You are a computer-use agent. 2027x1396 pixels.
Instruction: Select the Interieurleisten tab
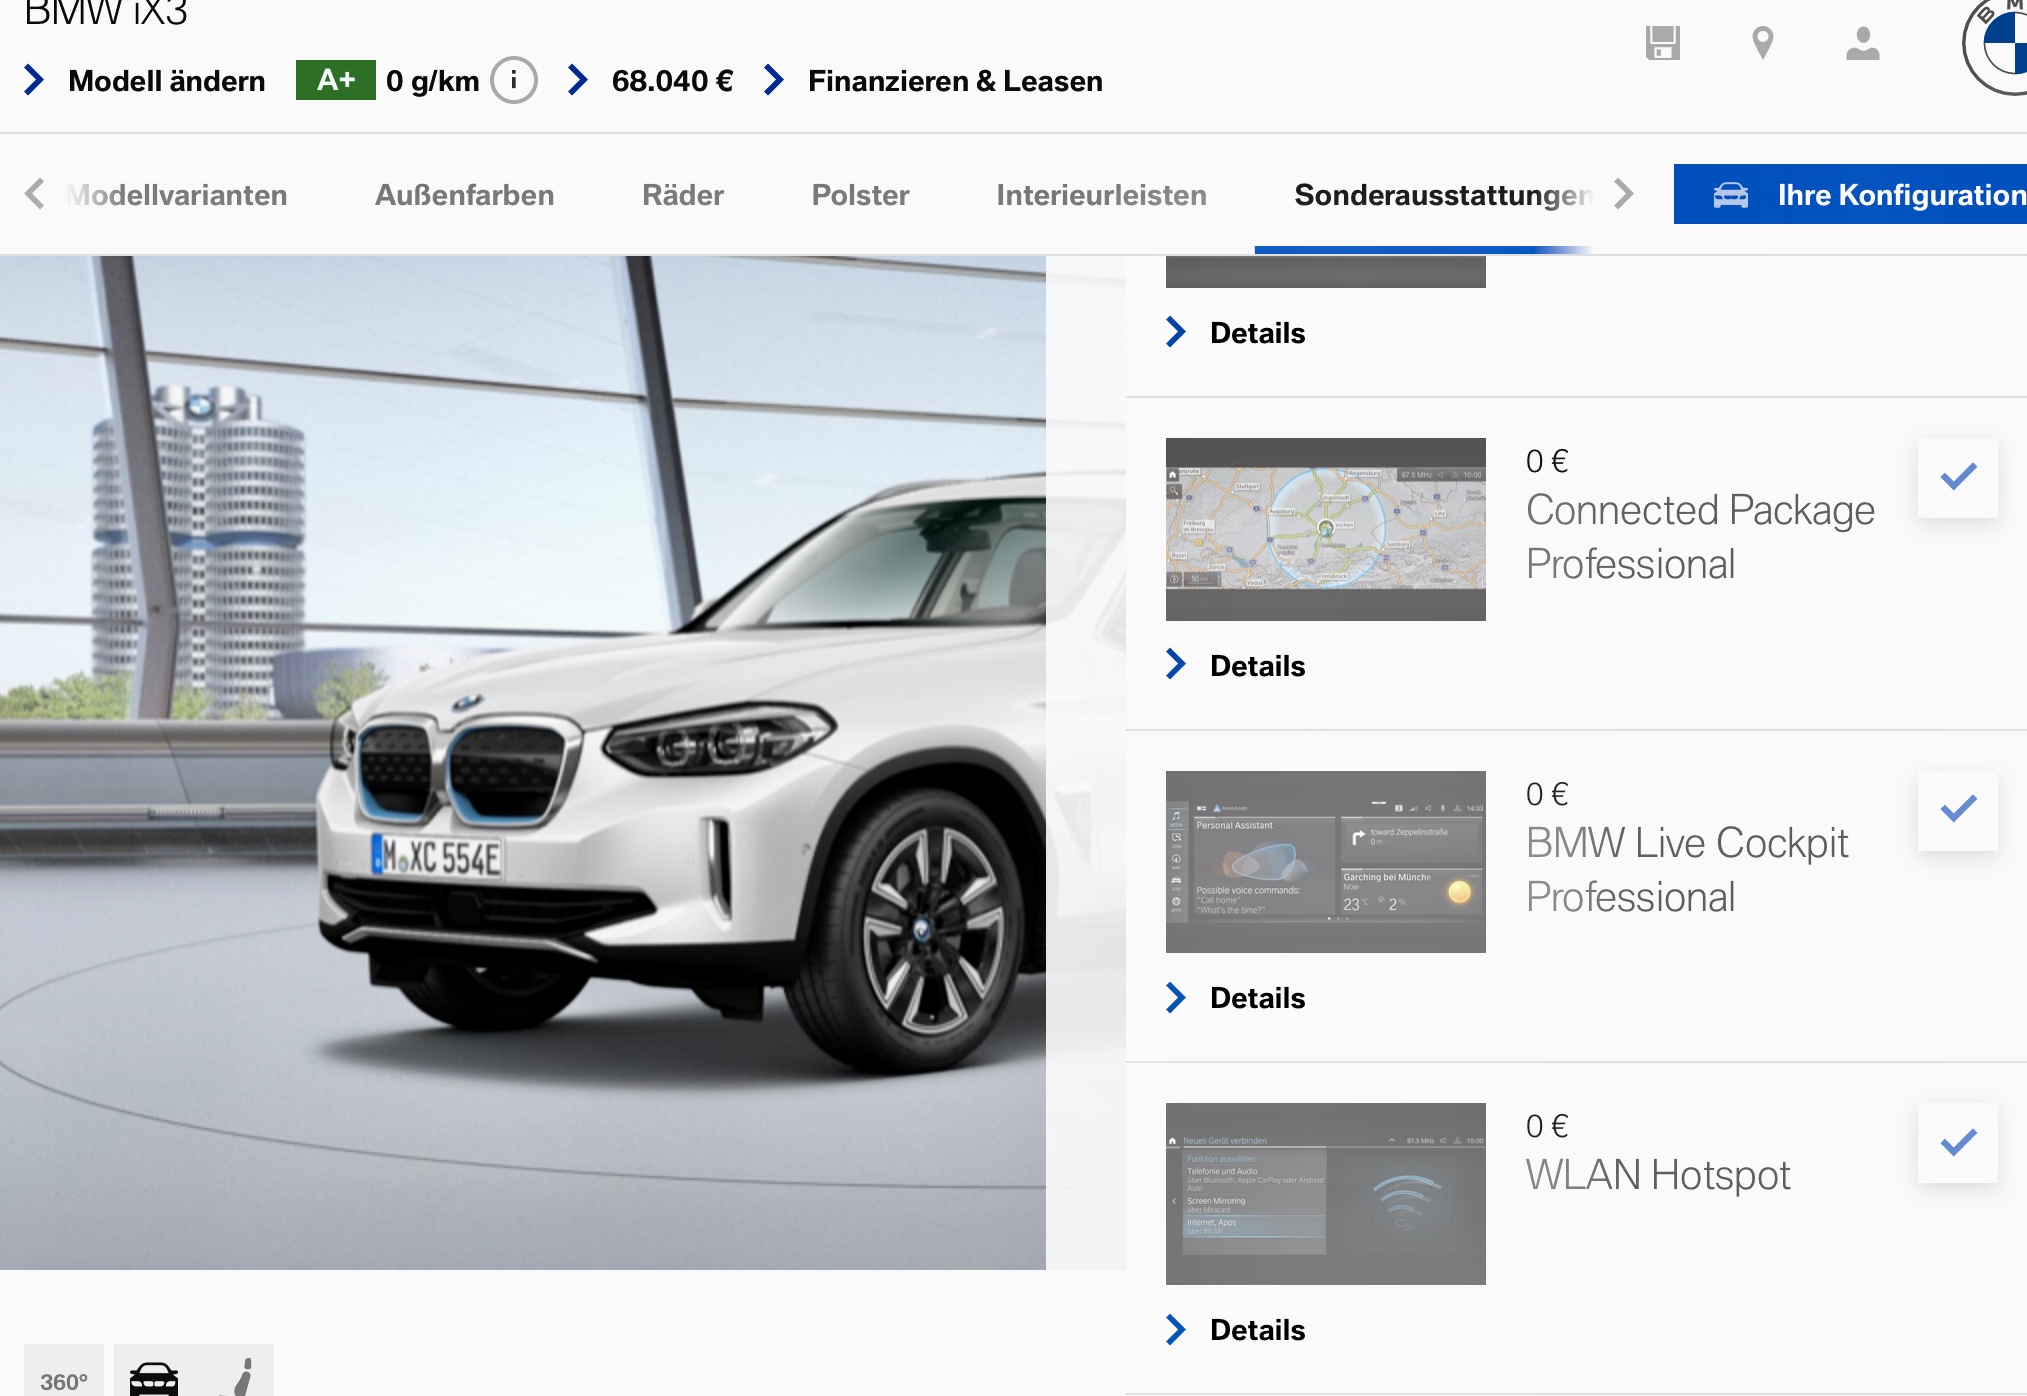click(1101, 194)
